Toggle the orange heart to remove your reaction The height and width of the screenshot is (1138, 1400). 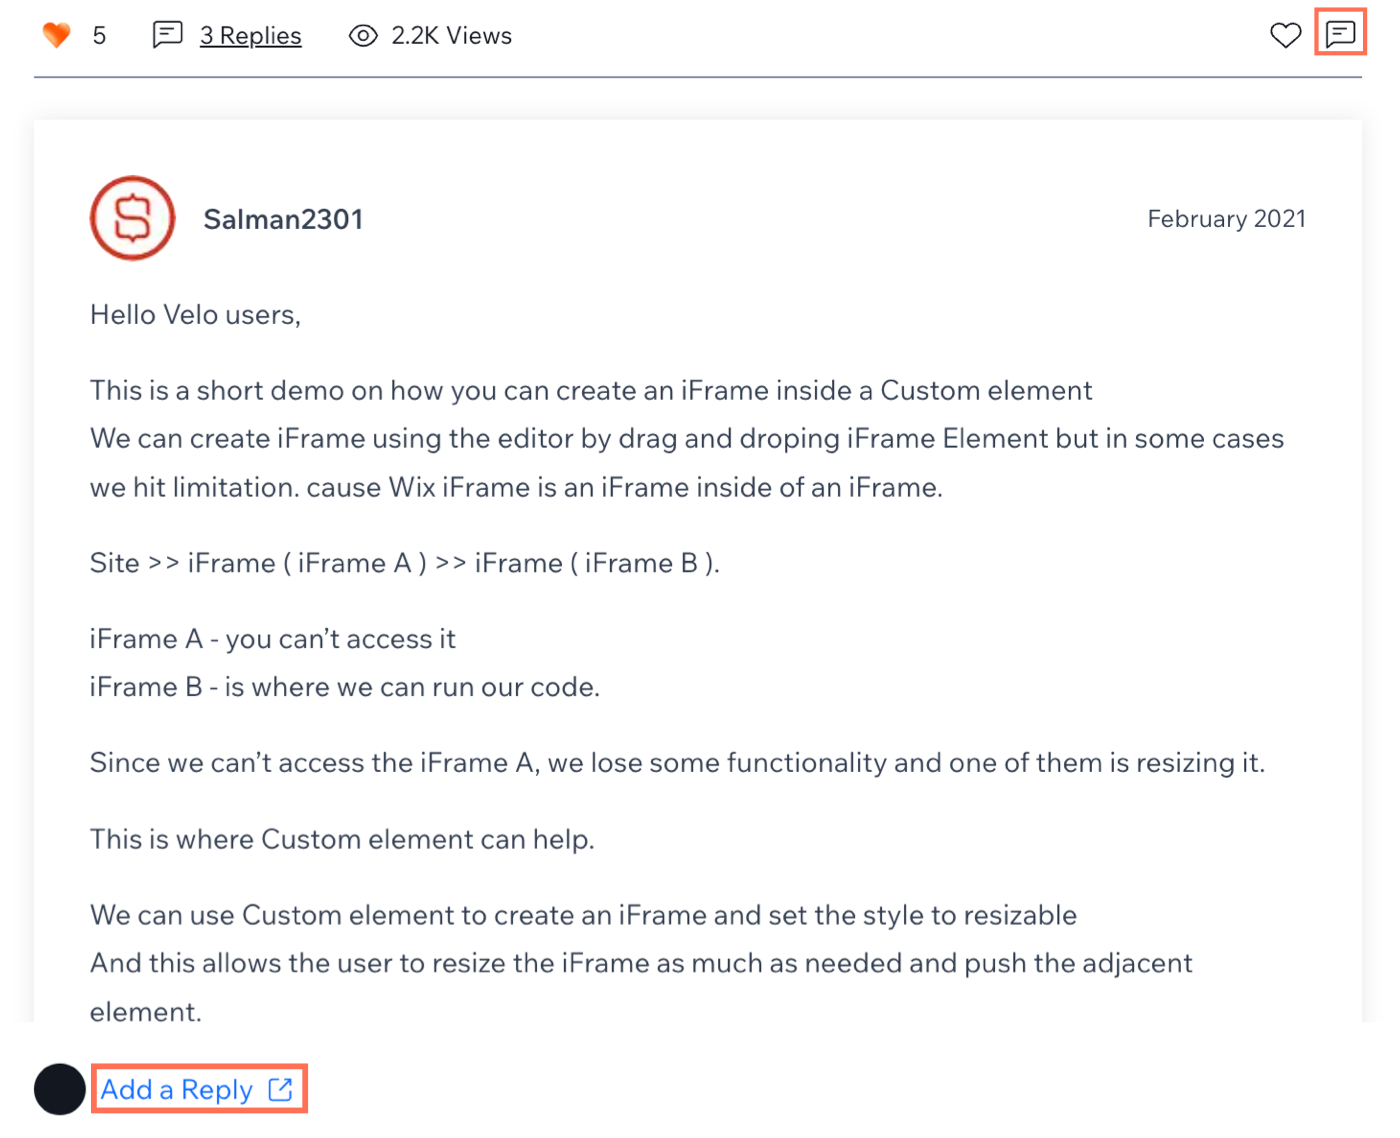57,34
